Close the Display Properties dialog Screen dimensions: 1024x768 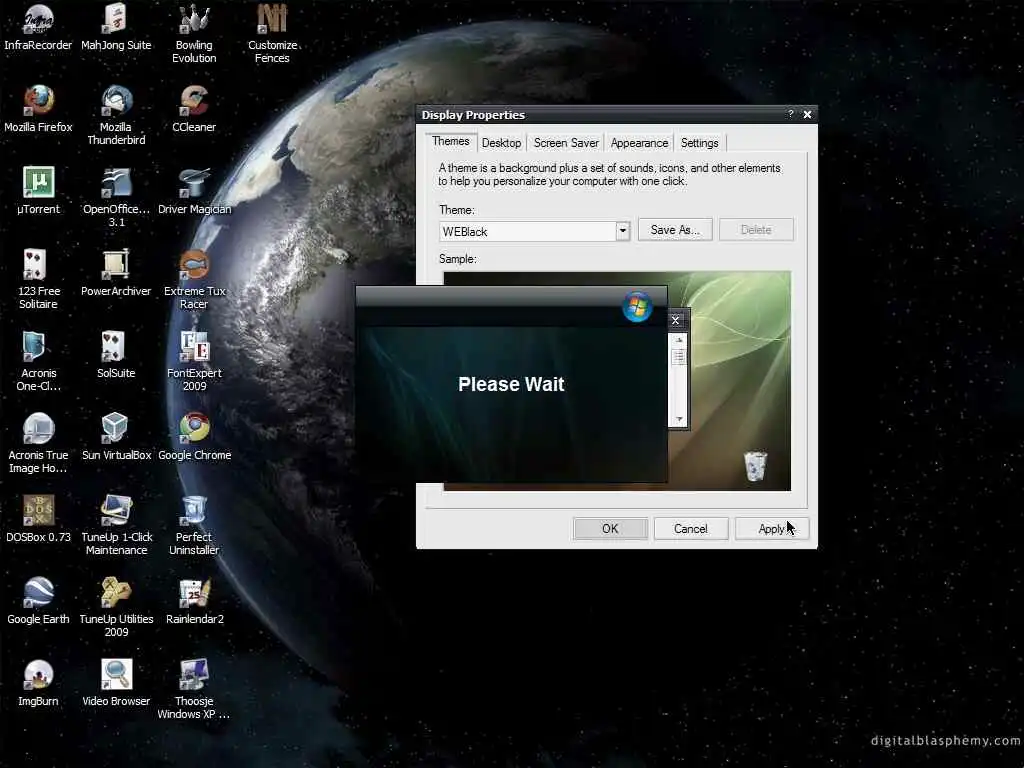[x=807, y=114]
